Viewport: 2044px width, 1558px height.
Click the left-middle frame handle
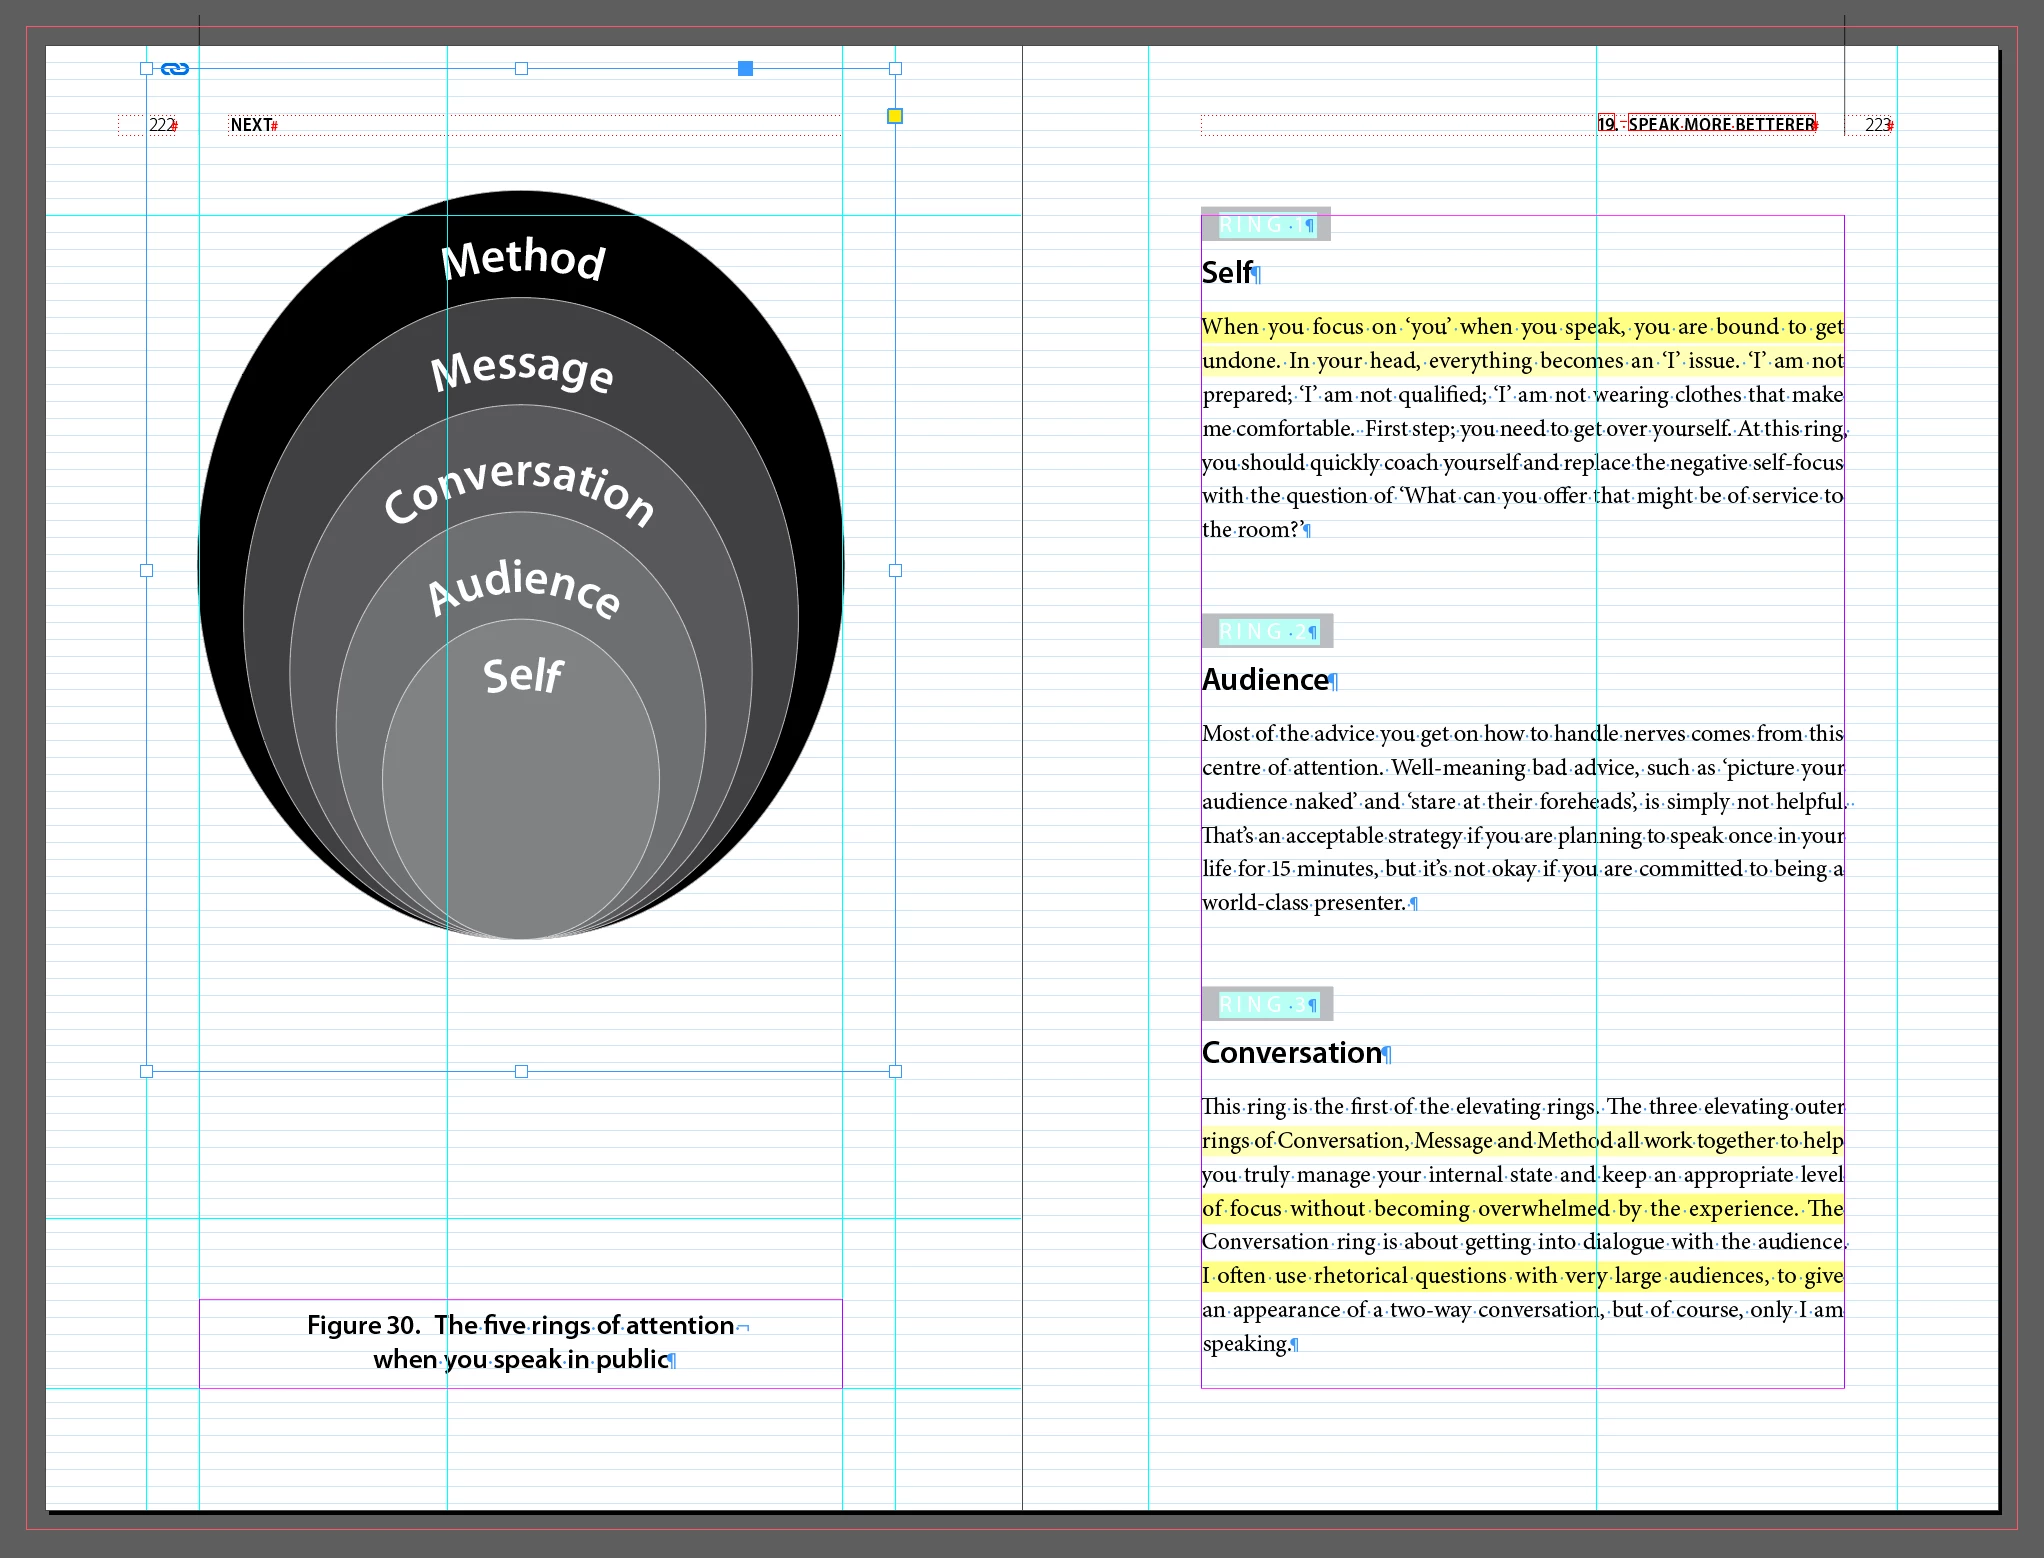[147, 570]
